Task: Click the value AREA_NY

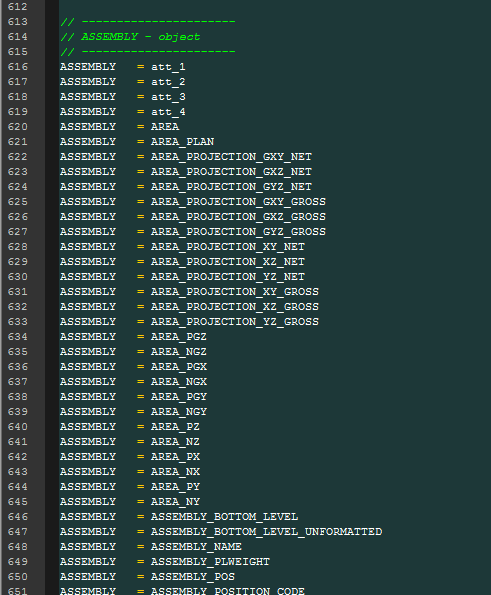Action: point(175,502)
